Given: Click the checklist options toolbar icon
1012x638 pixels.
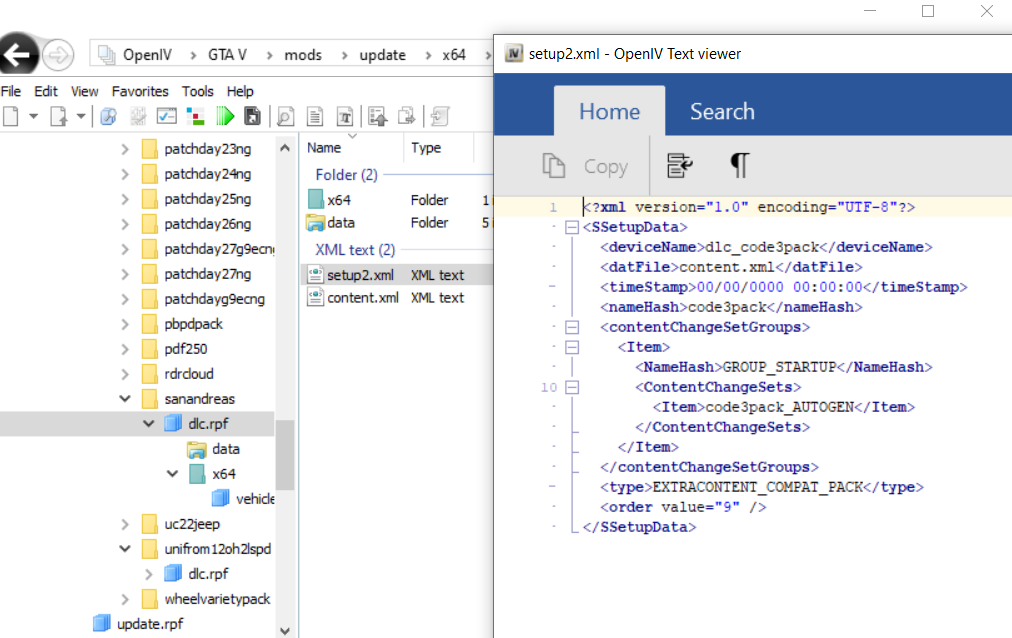Looking at the screenshot, I should tap(167, 116).
